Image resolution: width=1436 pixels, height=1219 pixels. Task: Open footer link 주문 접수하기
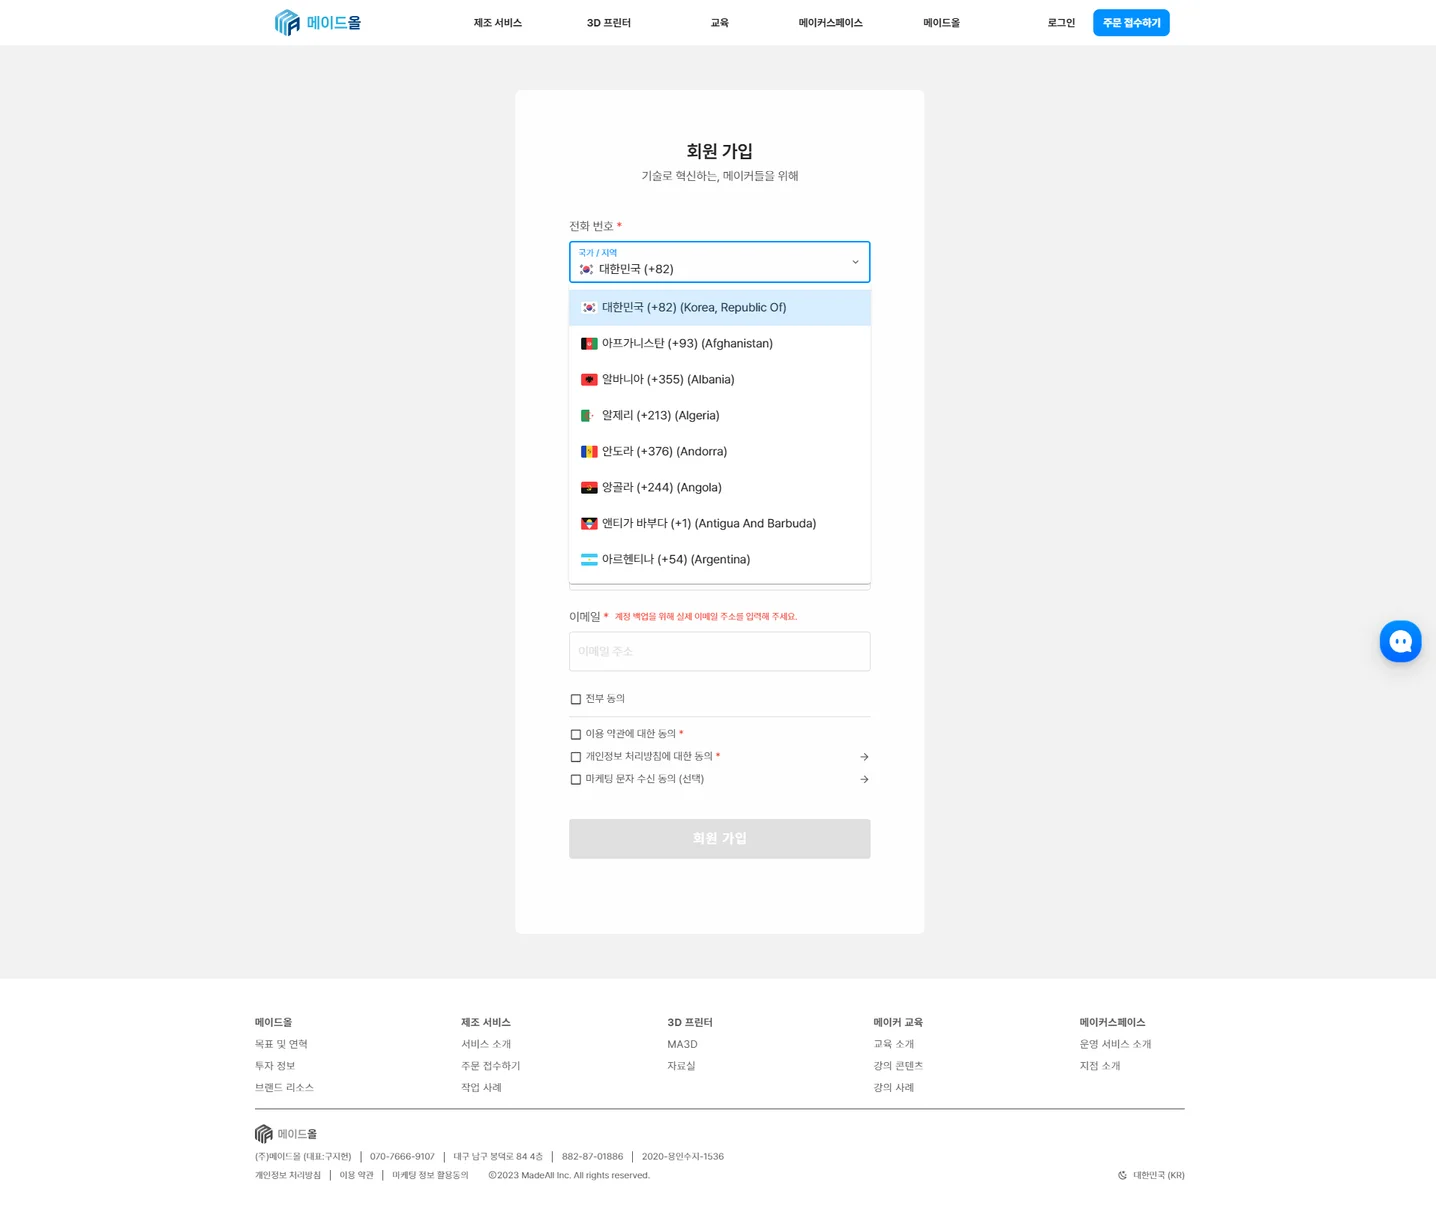(490, 1066)
